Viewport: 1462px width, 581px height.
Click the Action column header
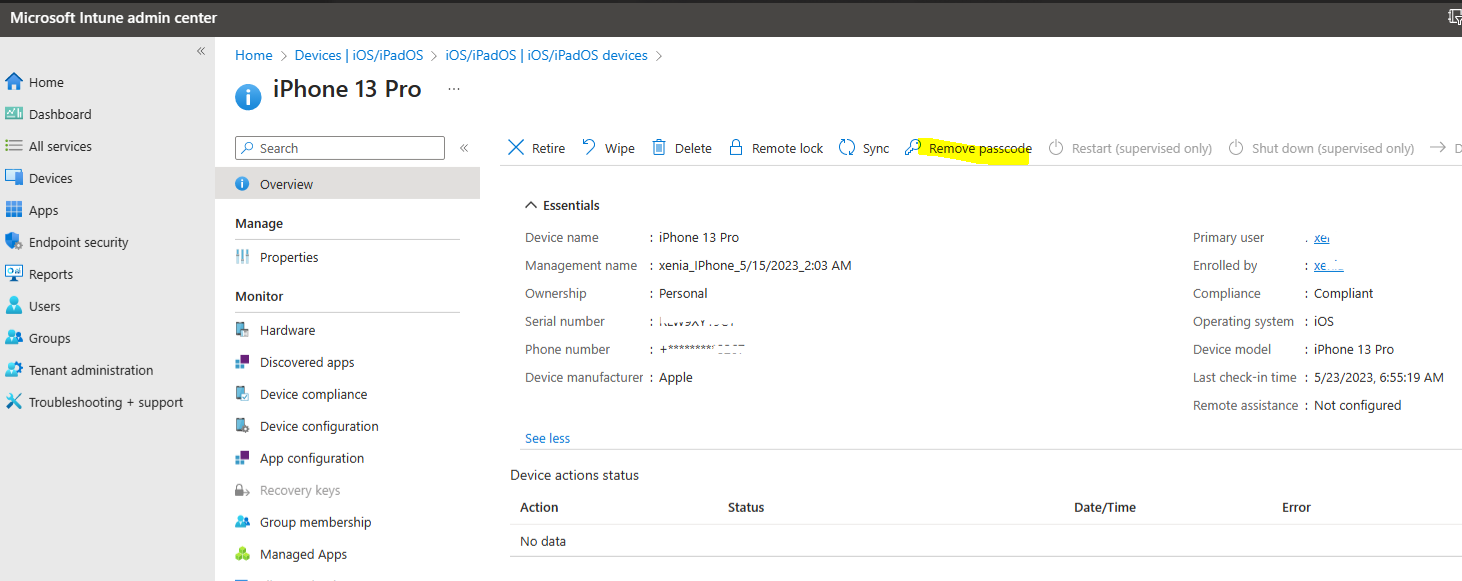(539, 507)
